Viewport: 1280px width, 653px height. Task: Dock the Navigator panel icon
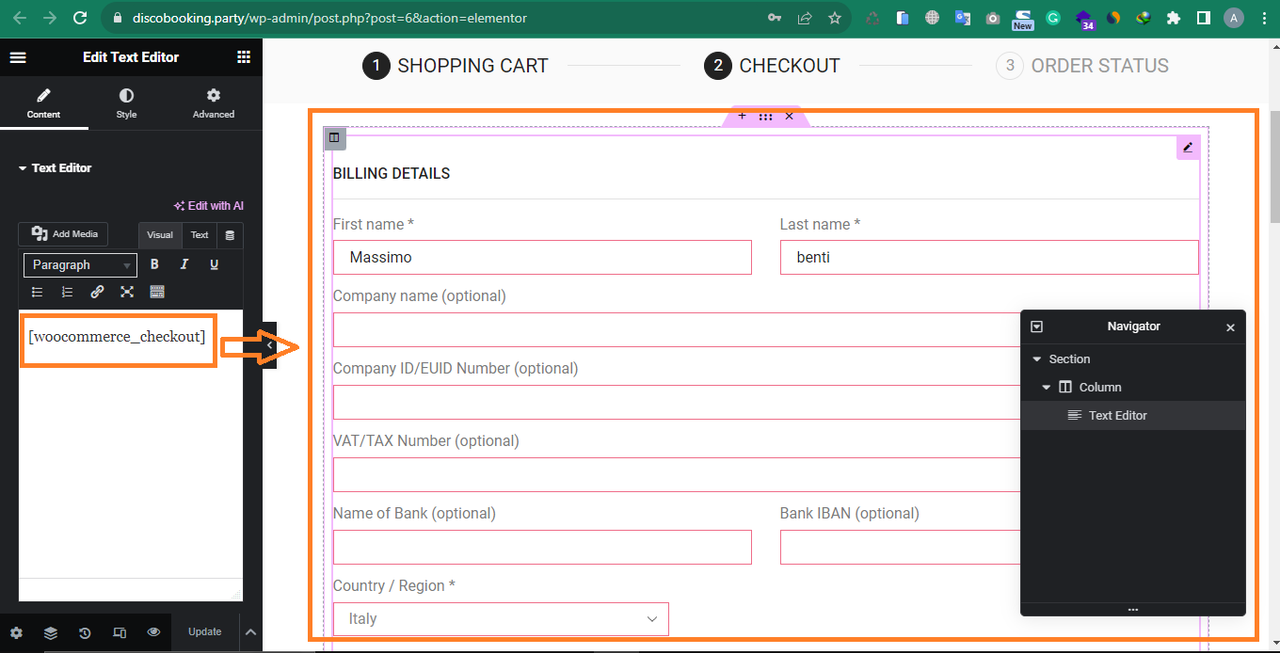coord(1037,327)
